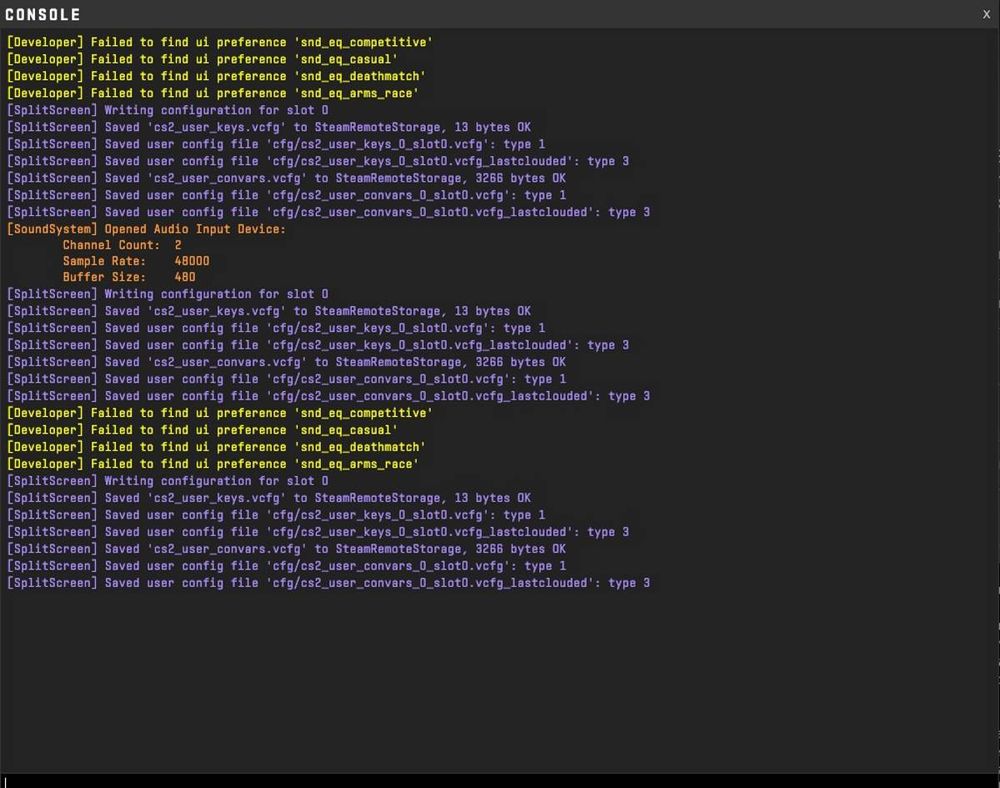Viewport: 1000px width, 788px height.
Task: Select the first 'snd_eq_deathmatch' warning line
Action: 216,76
